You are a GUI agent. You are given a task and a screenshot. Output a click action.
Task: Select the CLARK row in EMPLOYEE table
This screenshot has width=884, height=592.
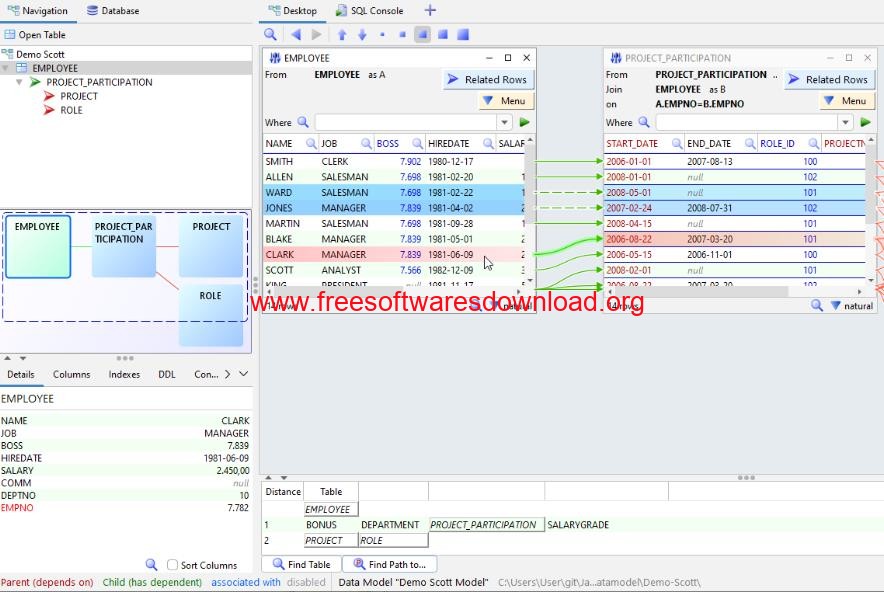click(395, 254)
